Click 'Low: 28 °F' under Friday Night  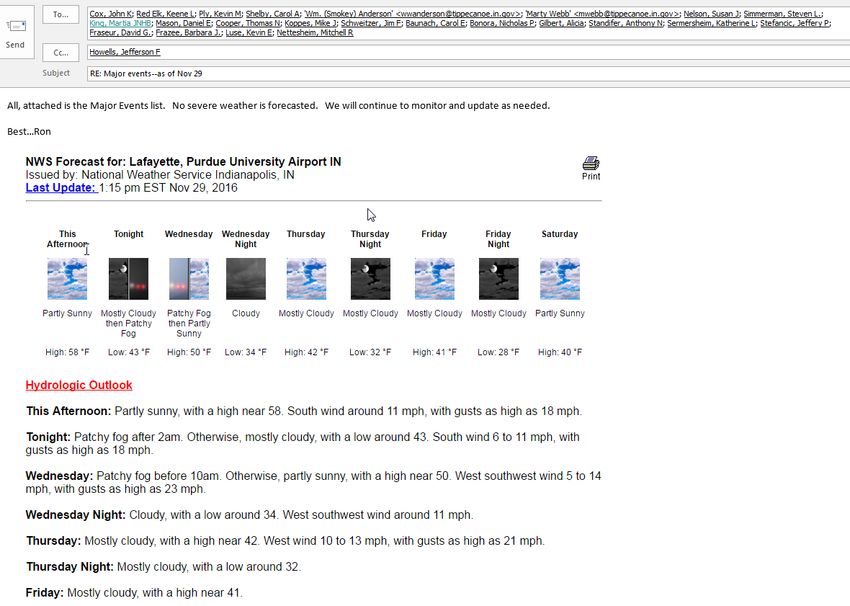(x=498, y=352)
